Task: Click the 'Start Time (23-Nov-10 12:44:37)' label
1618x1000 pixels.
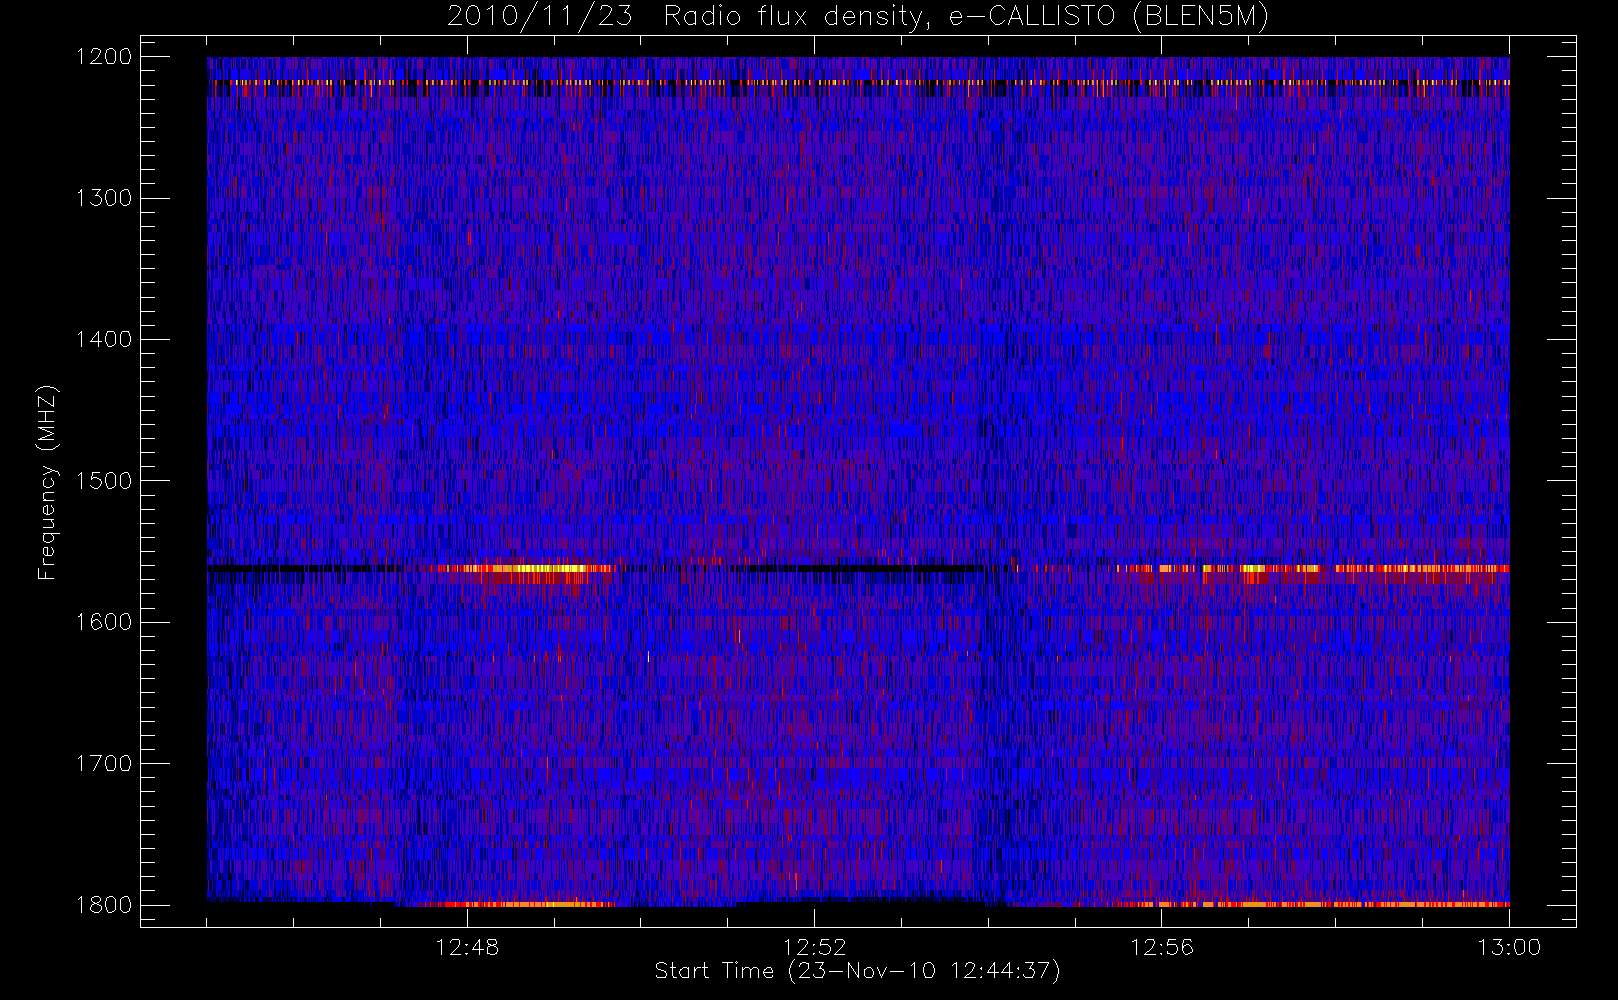Action: coord(857,971)
